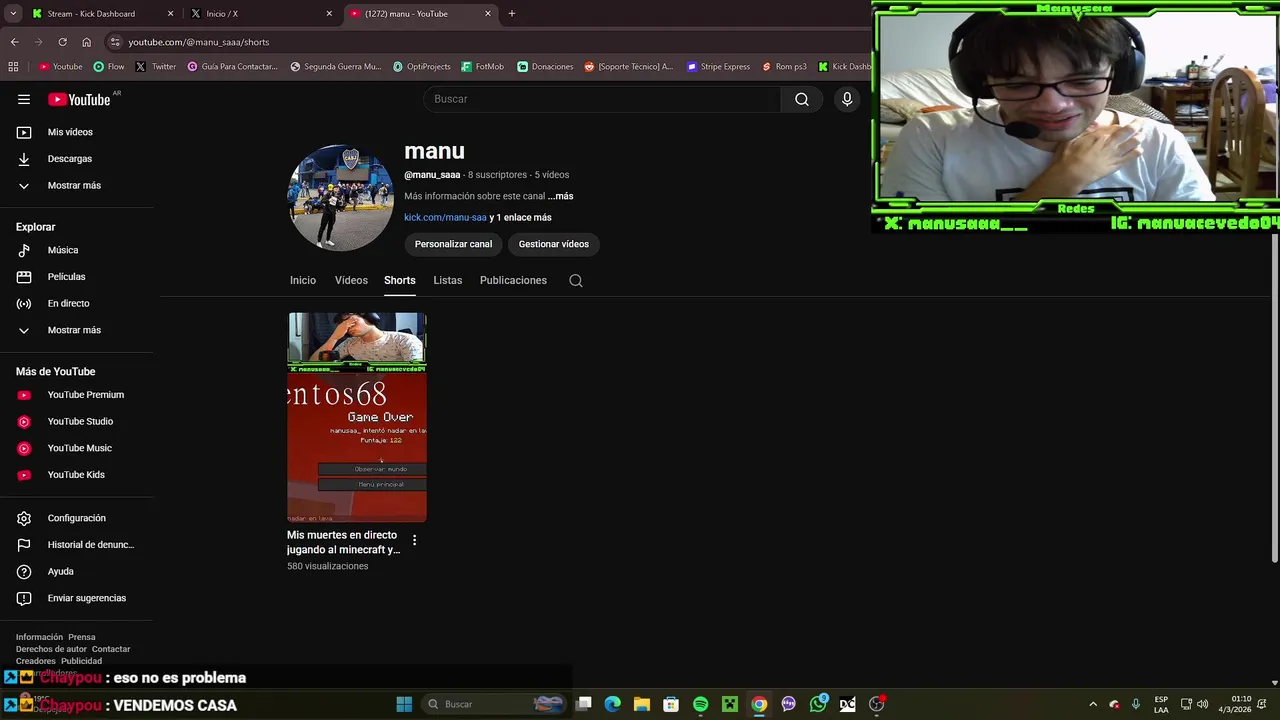Switch to Inicio / X browser tab
Screen dimensions: 1280x720
[260, 14]
